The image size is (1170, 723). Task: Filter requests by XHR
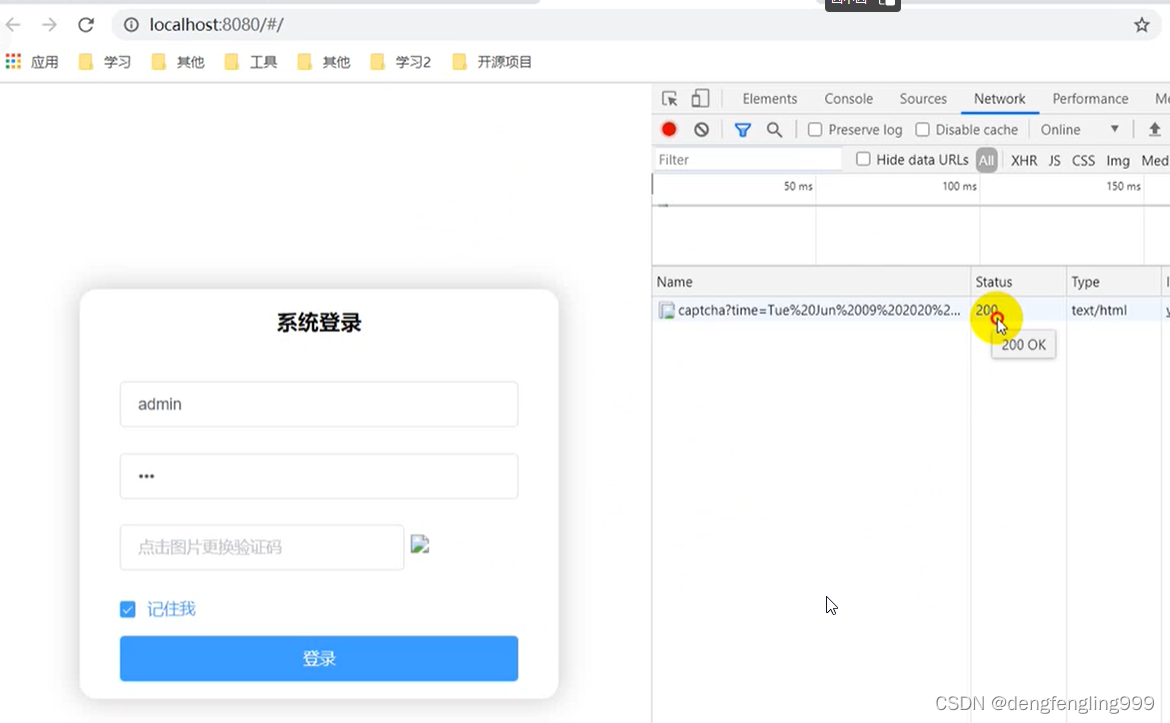pyautogui.click(x=1024, y=160)
